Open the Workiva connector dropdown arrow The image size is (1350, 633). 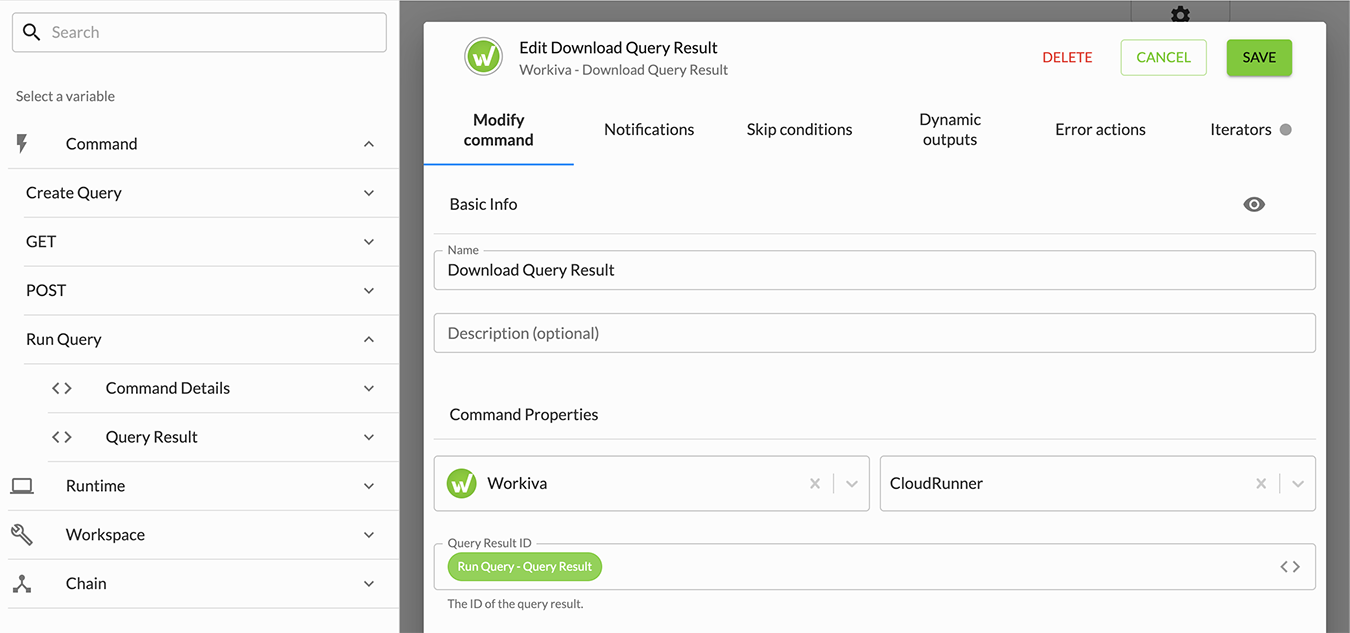852,484
